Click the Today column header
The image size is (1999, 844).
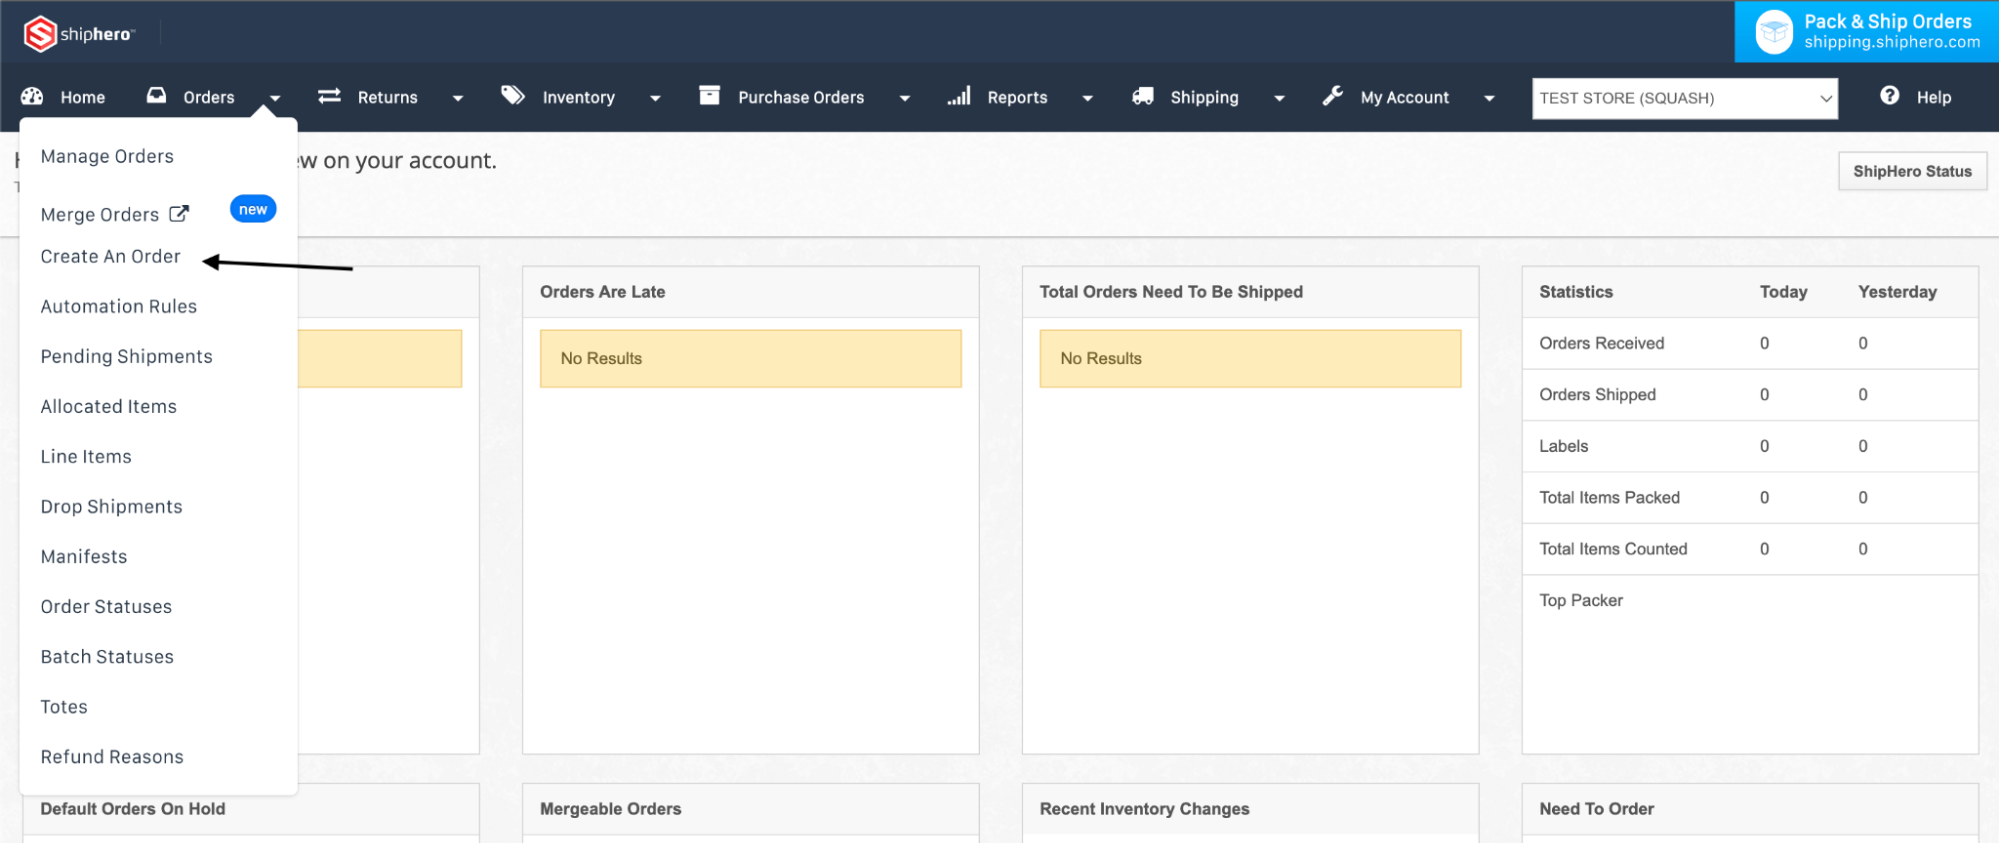click(1784, 292)
